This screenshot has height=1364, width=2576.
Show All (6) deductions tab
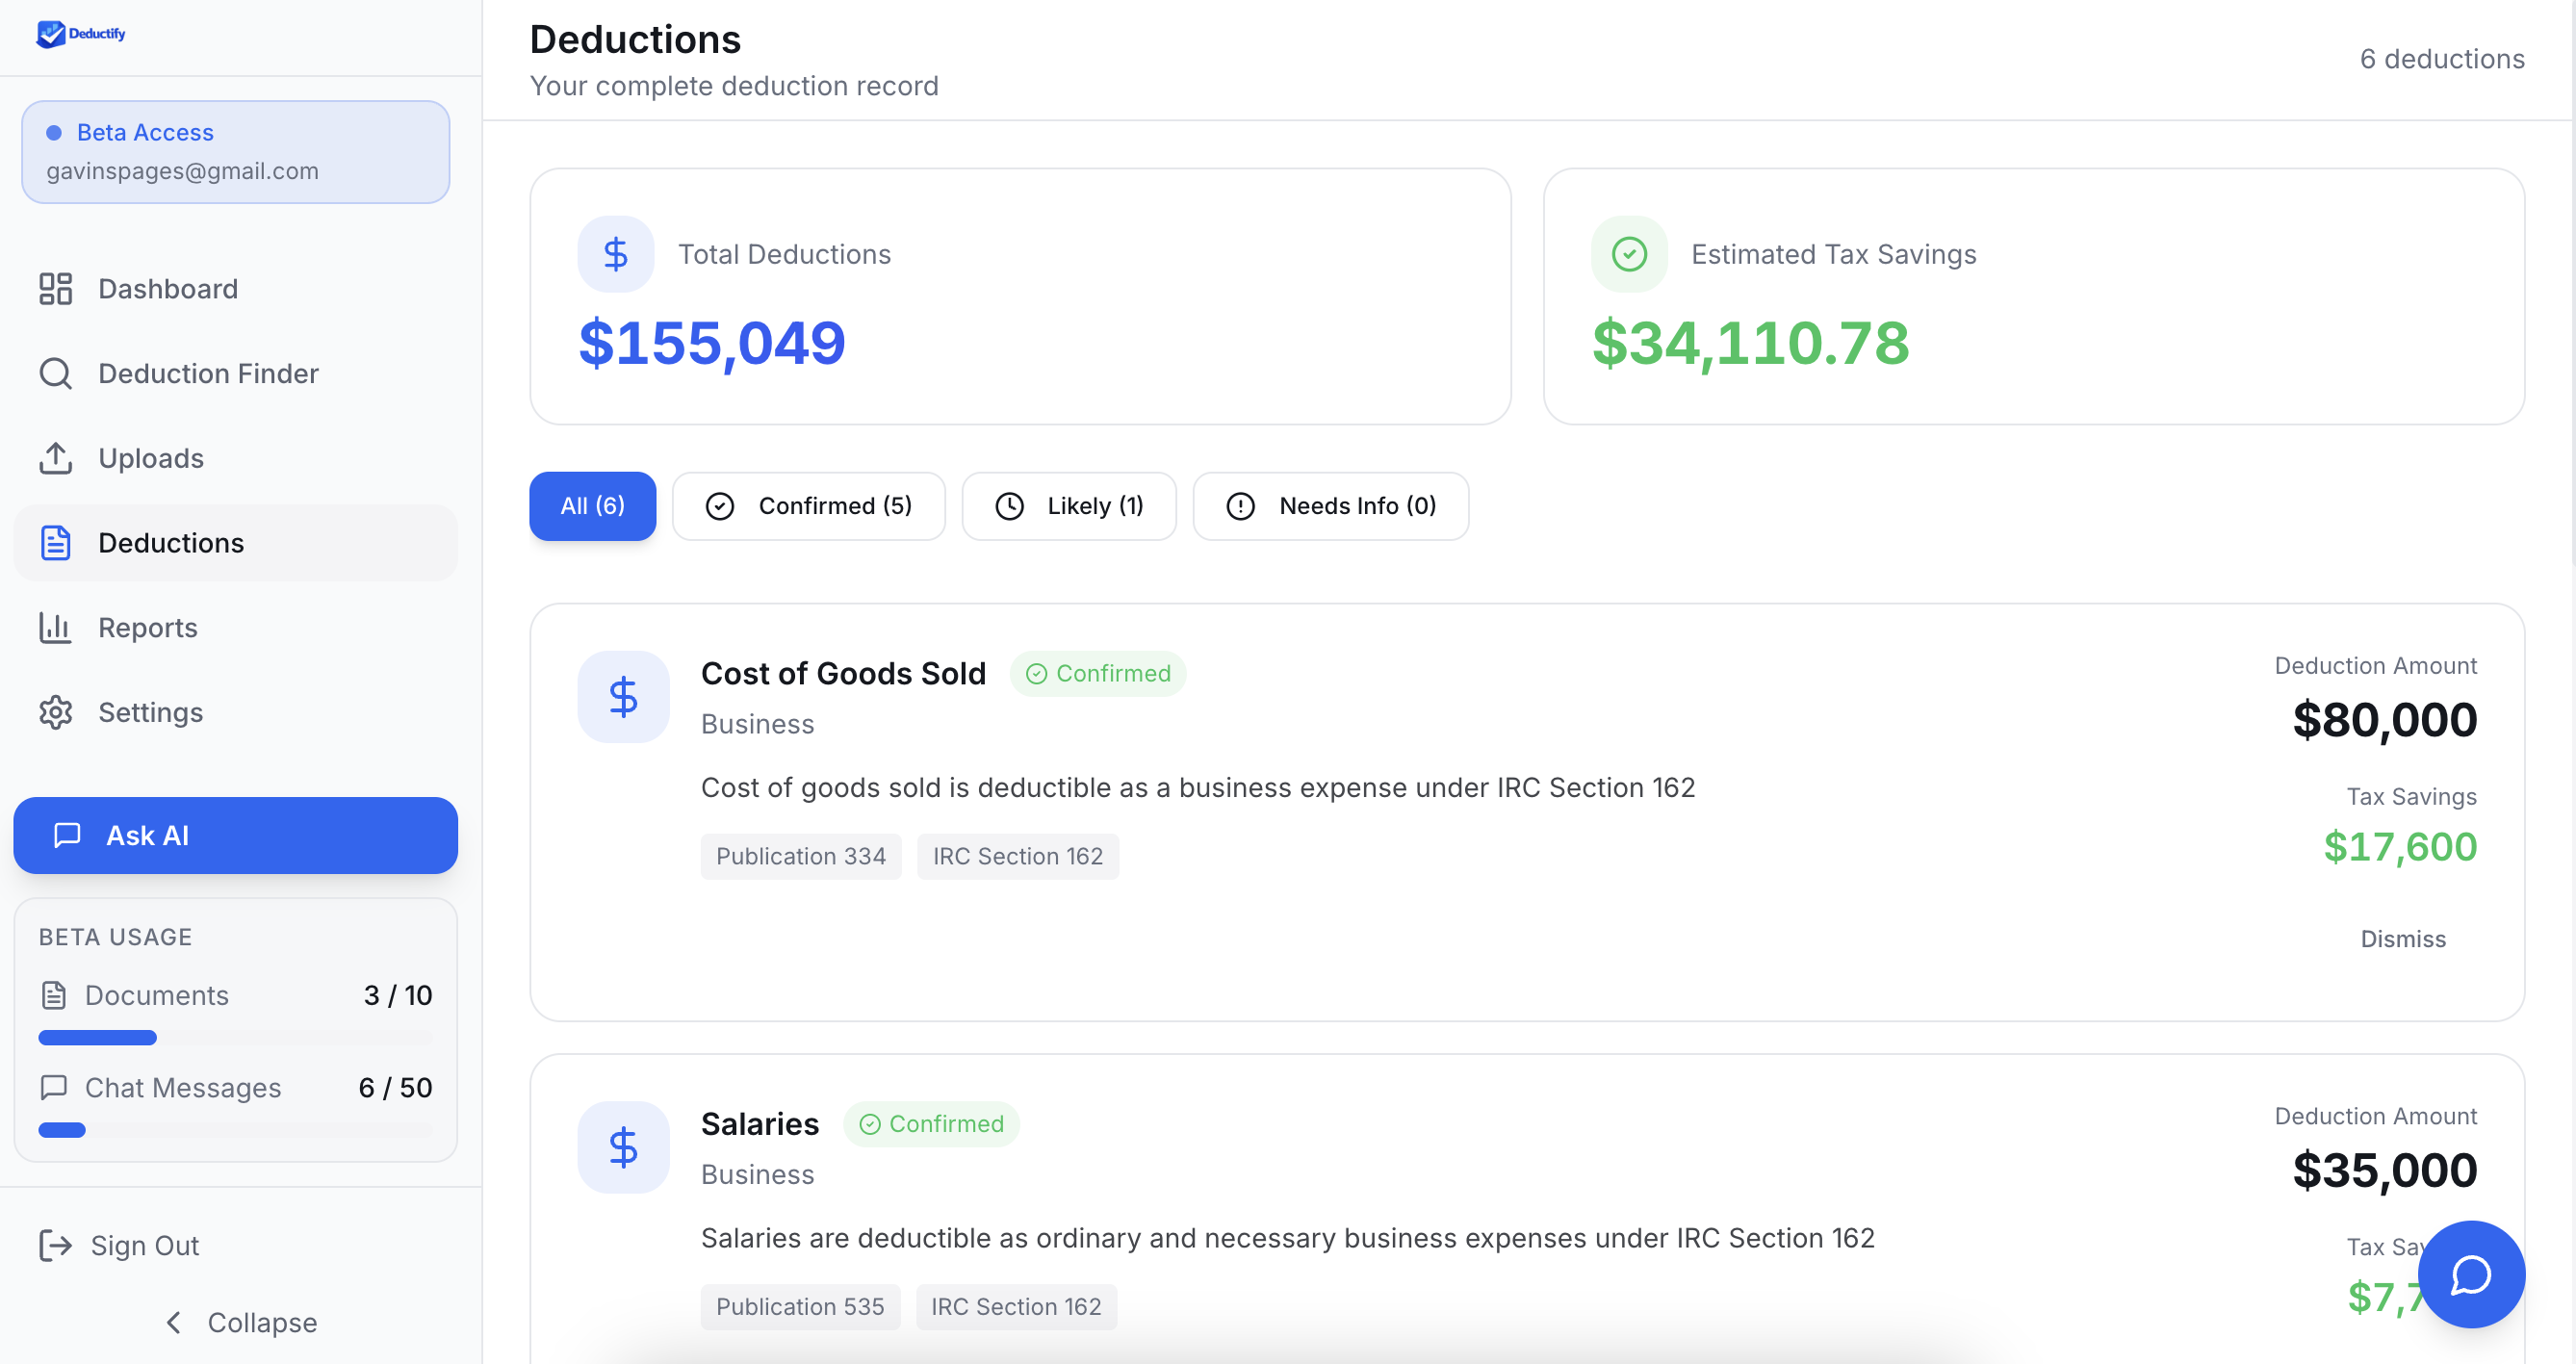[592, 506]
